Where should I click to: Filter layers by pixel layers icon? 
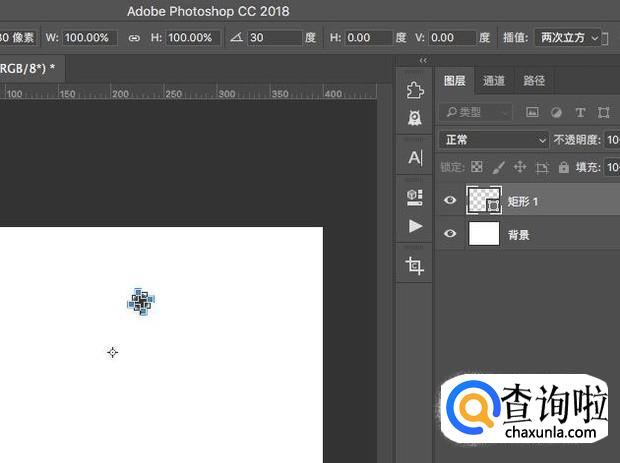pyautogui.click(x=532, y=113)
